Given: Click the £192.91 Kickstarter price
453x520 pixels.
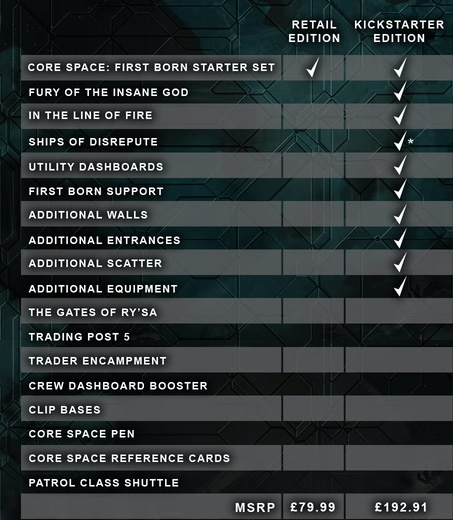Looking at the screenshot, I should pyautogui.click(x=401, y=507).
